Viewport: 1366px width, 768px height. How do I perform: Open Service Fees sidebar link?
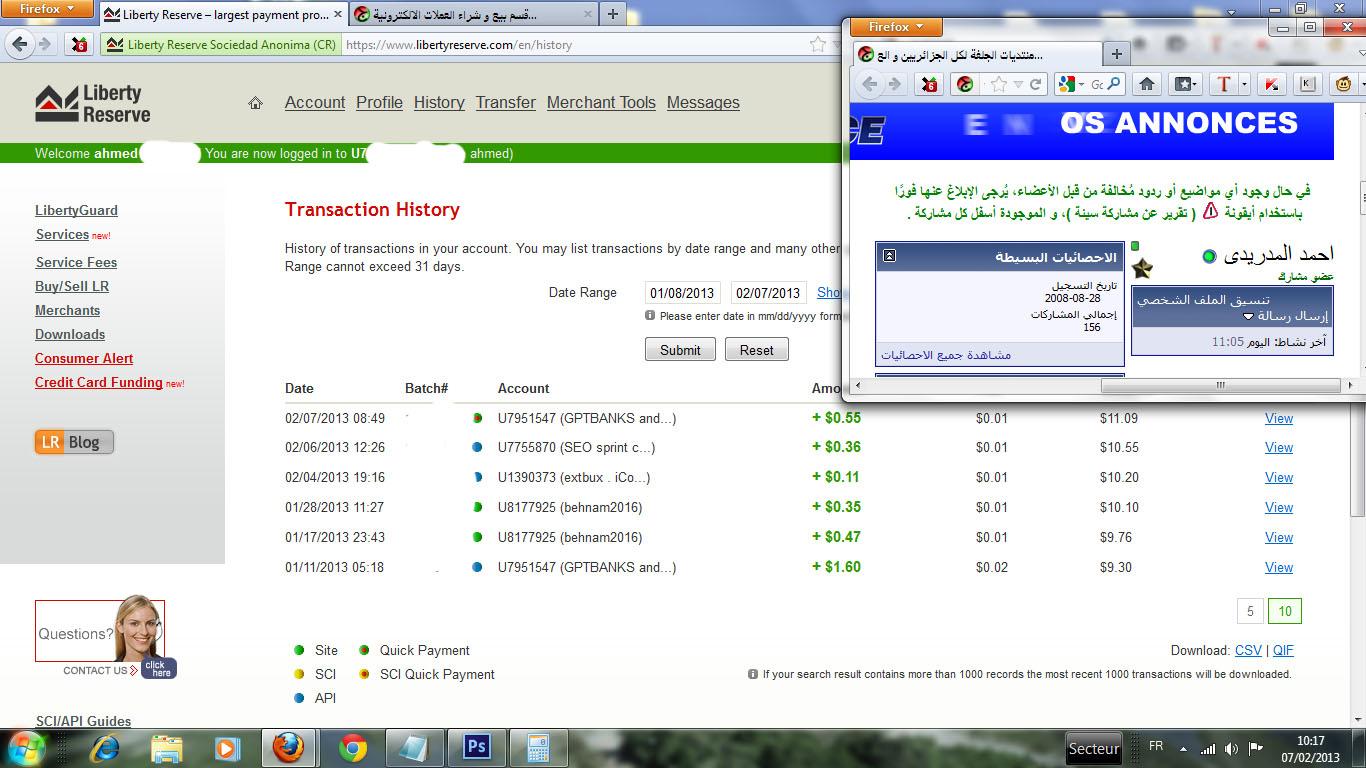76,262
